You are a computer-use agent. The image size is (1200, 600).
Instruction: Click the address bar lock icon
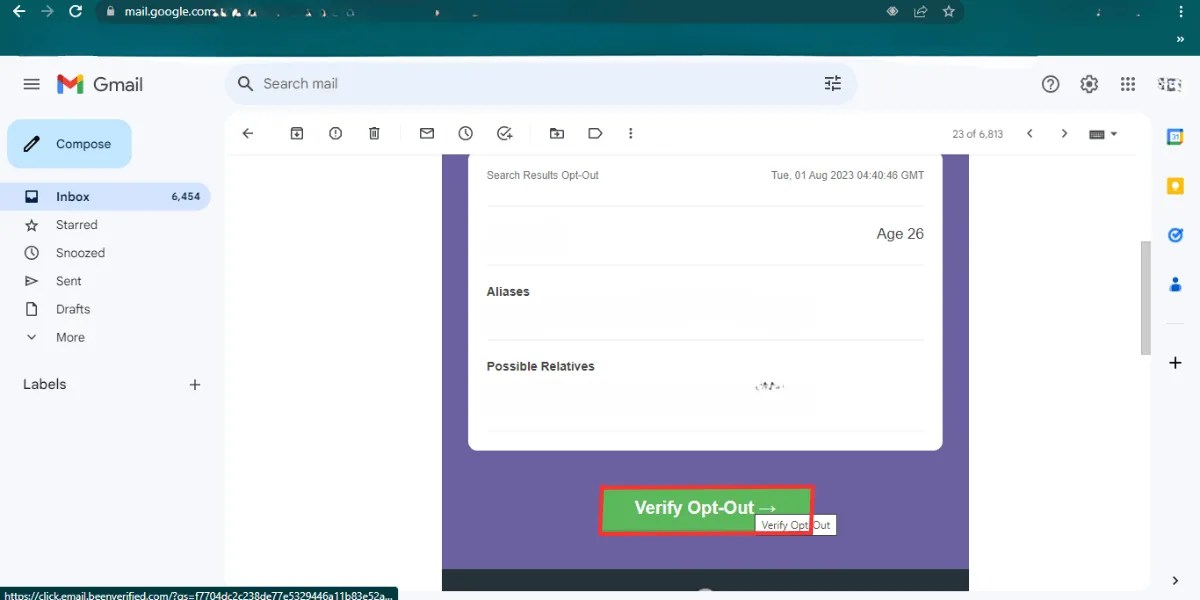pyautogui.click(x=111, y=12)
